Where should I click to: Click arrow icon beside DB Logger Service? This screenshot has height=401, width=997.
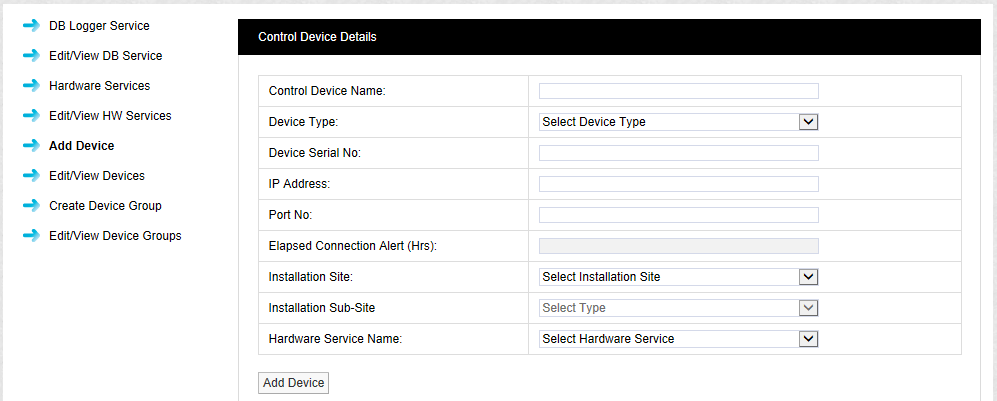(30, 26)
